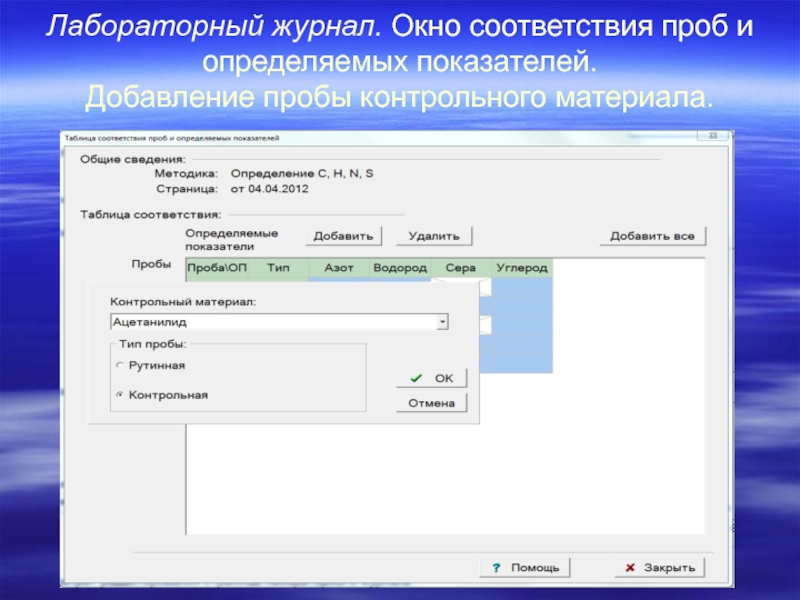
Task: Expand the Контрольный материал dropdown arrow
Action: 442,322
